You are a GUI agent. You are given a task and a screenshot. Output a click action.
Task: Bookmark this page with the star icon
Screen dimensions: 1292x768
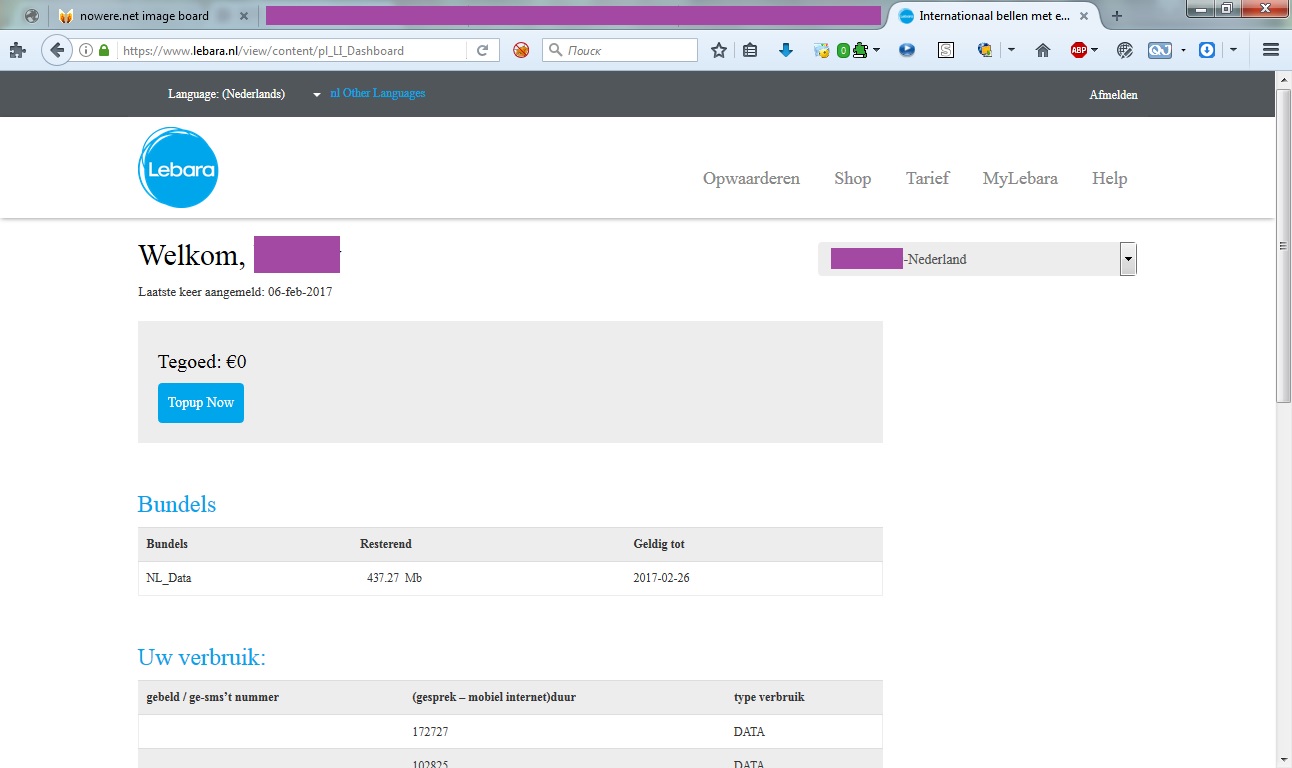[x=718, y=50]
